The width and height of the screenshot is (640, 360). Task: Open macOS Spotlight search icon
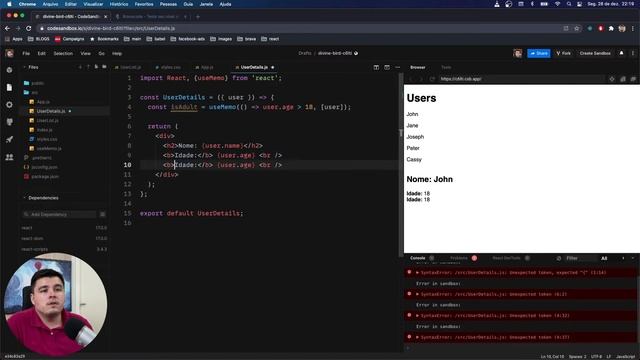[569, 4]
